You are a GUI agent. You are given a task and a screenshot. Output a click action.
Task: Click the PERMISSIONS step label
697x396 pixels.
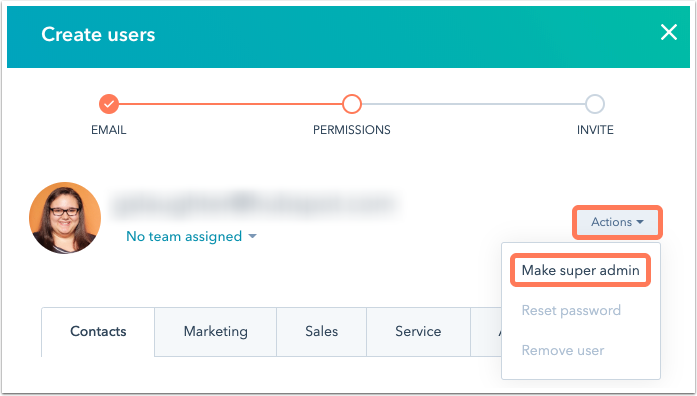coord(352,130)
